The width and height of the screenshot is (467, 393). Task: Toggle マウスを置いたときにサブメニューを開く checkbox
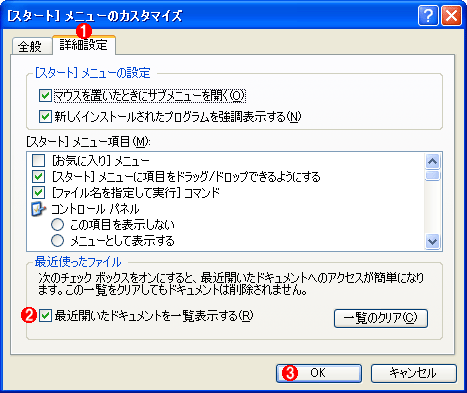pyautogui.click(x=45, y=96)
